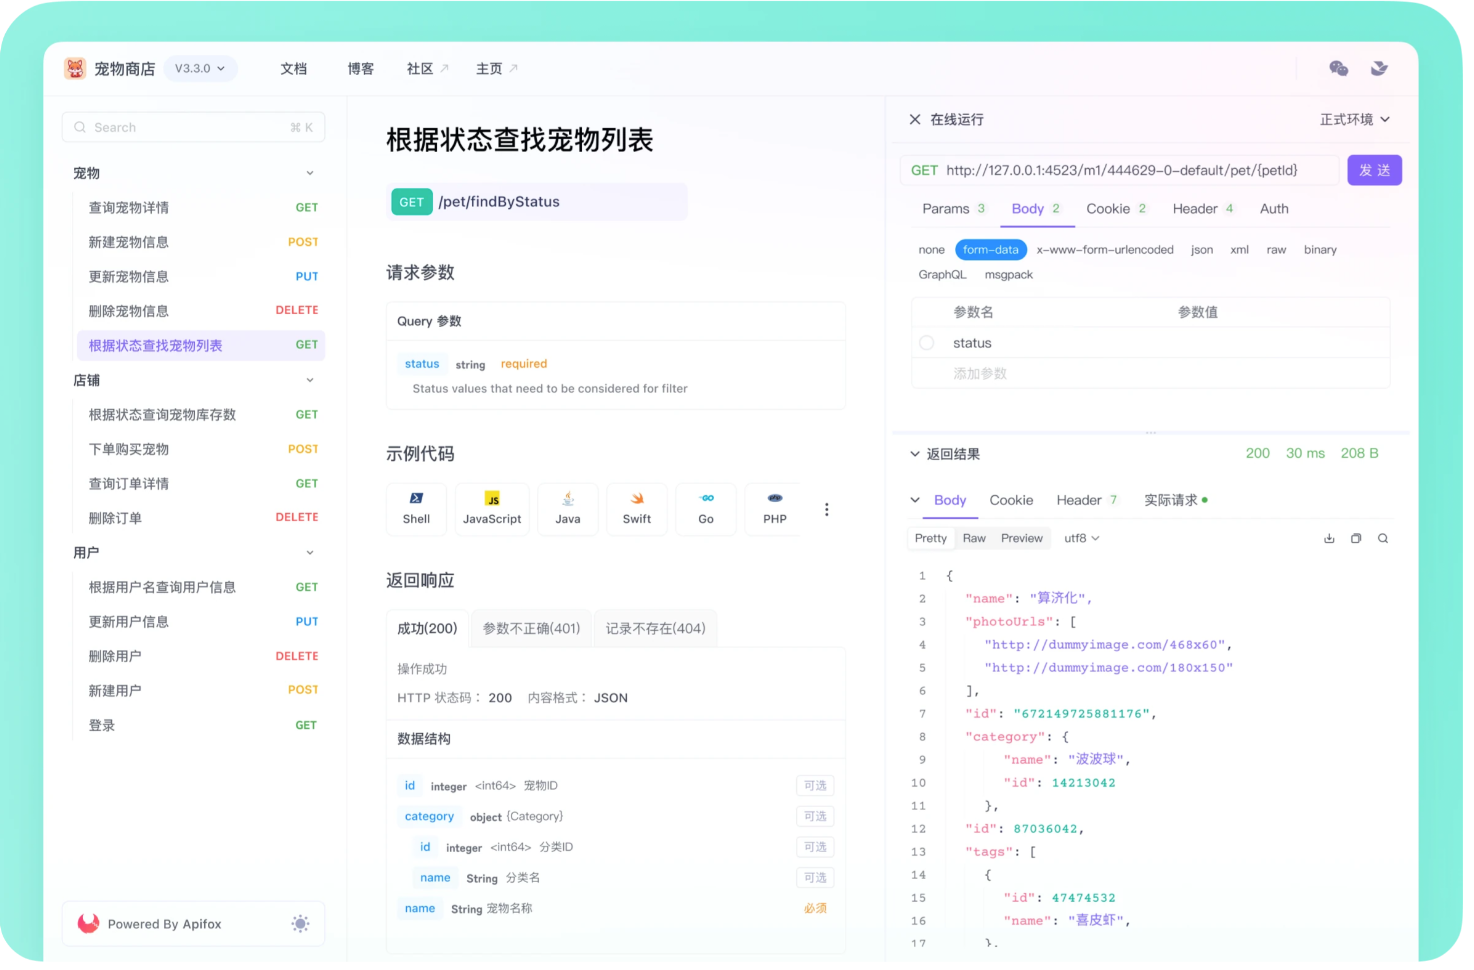Show more code languages via three dots
Image resolution: width=1474 pixels, height=970 pixels.
pyautogui.click(x=826, y=509)
